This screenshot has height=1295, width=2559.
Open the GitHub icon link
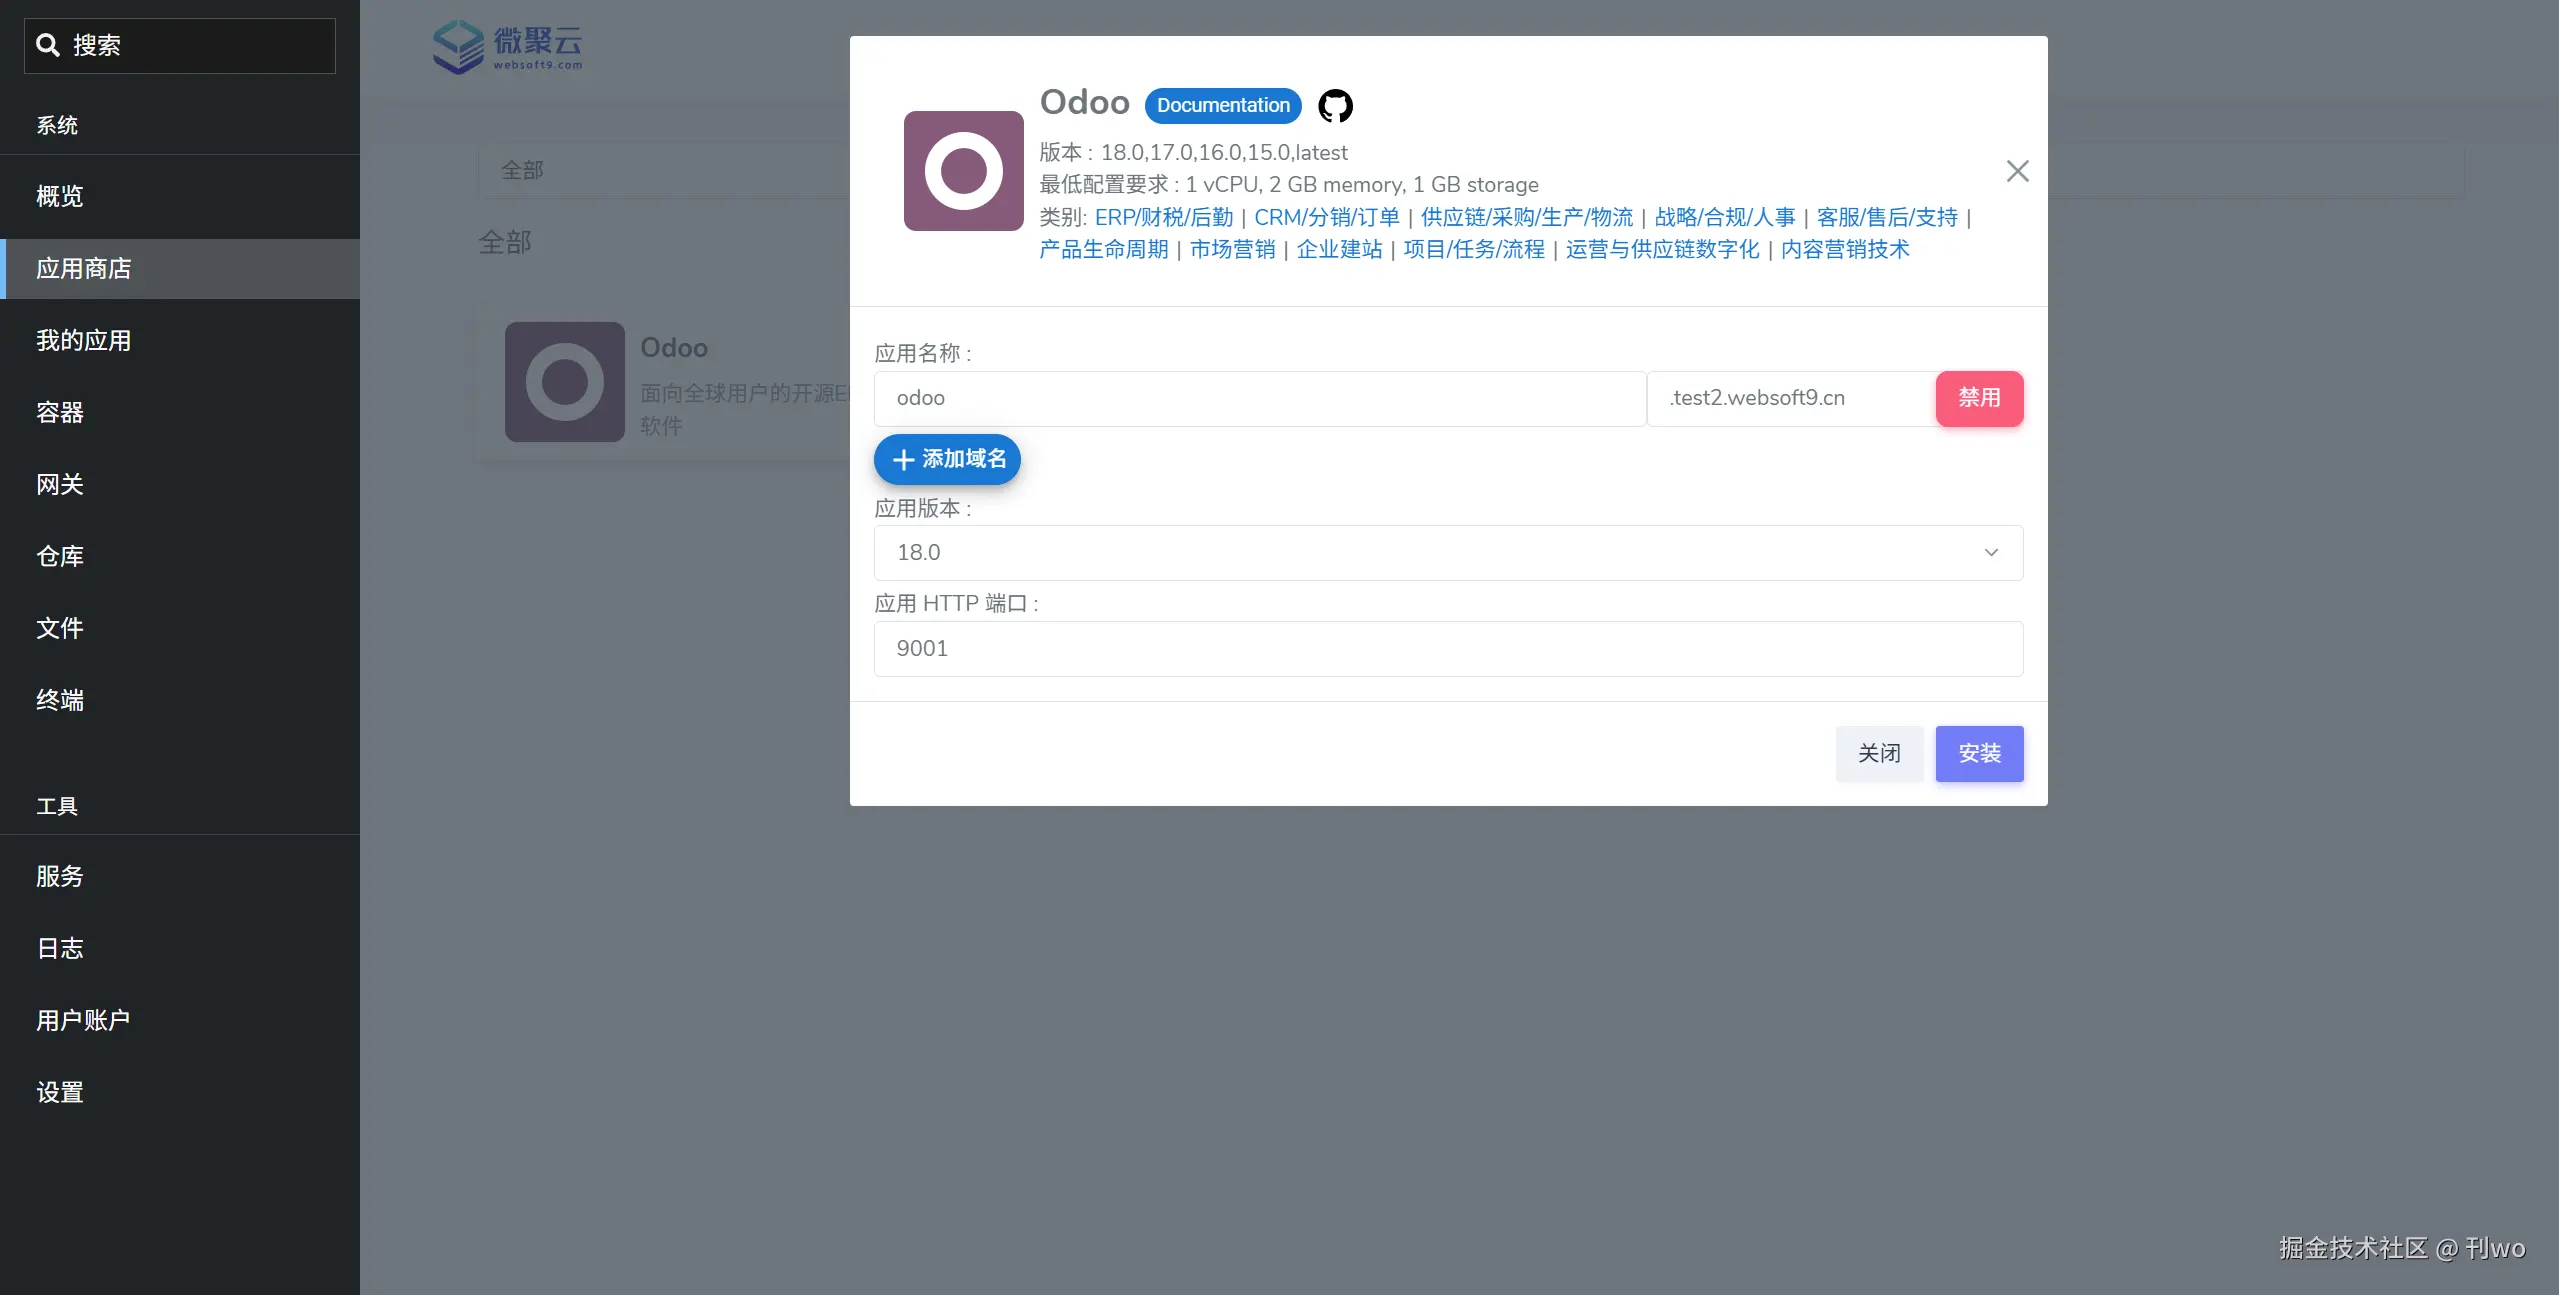tap(1335, 105)
